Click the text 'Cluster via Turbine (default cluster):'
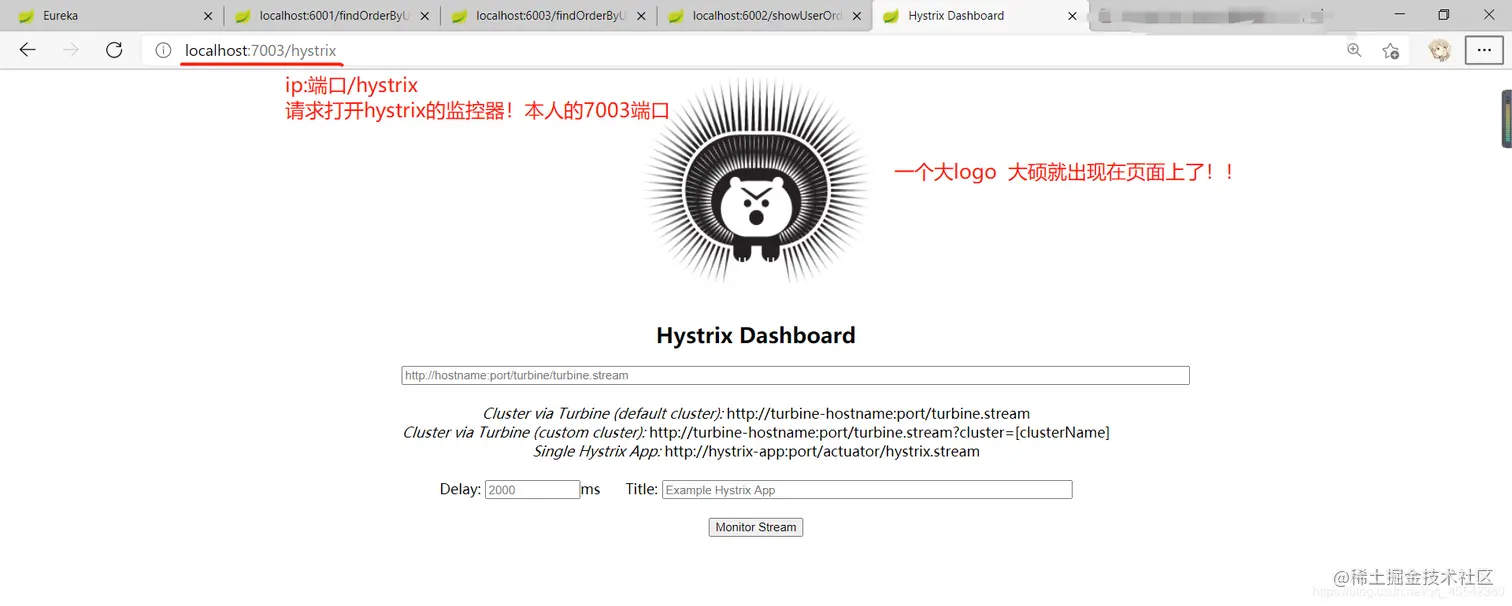 (x=603, y=413)
